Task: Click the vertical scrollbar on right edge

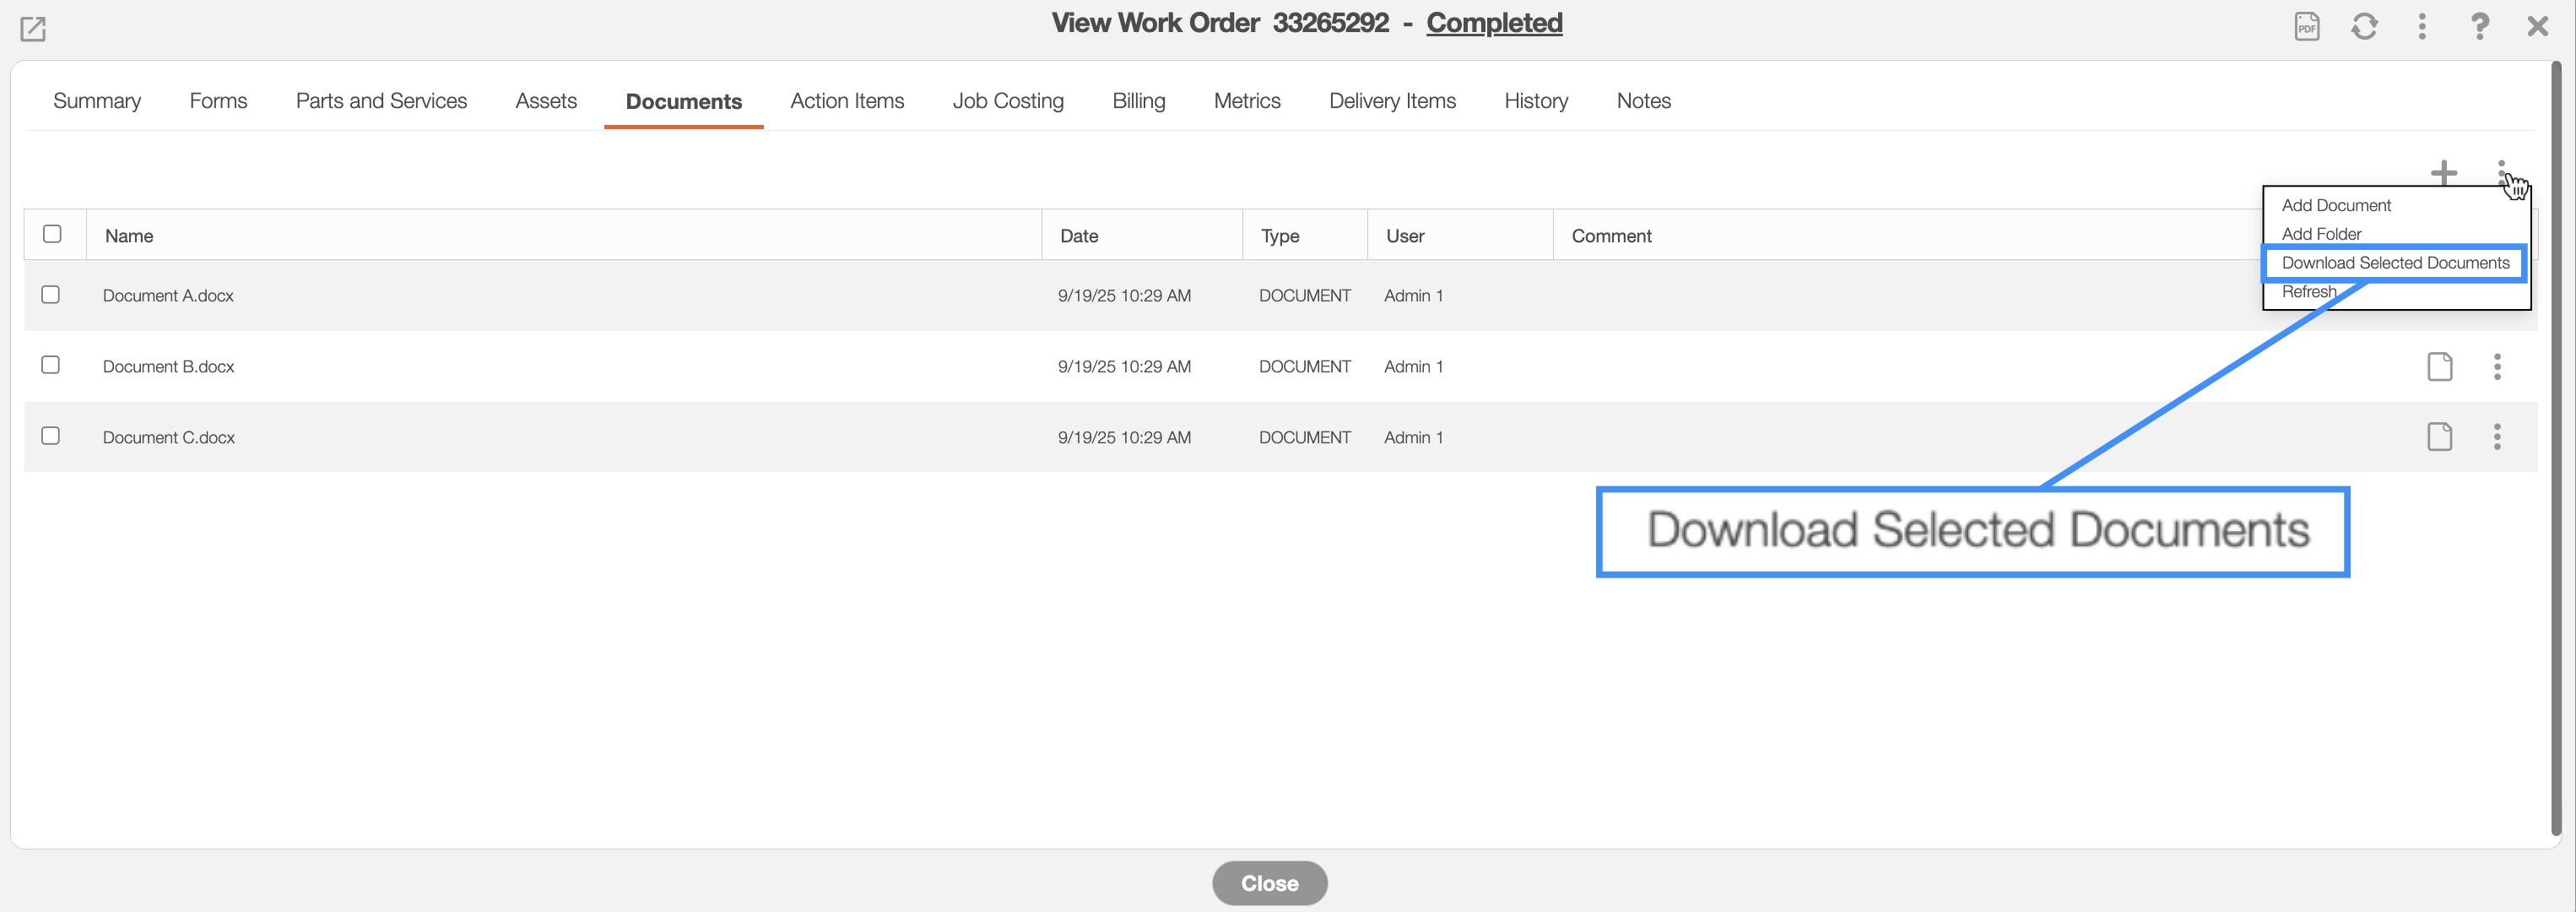Action: tap(2555, 450)
